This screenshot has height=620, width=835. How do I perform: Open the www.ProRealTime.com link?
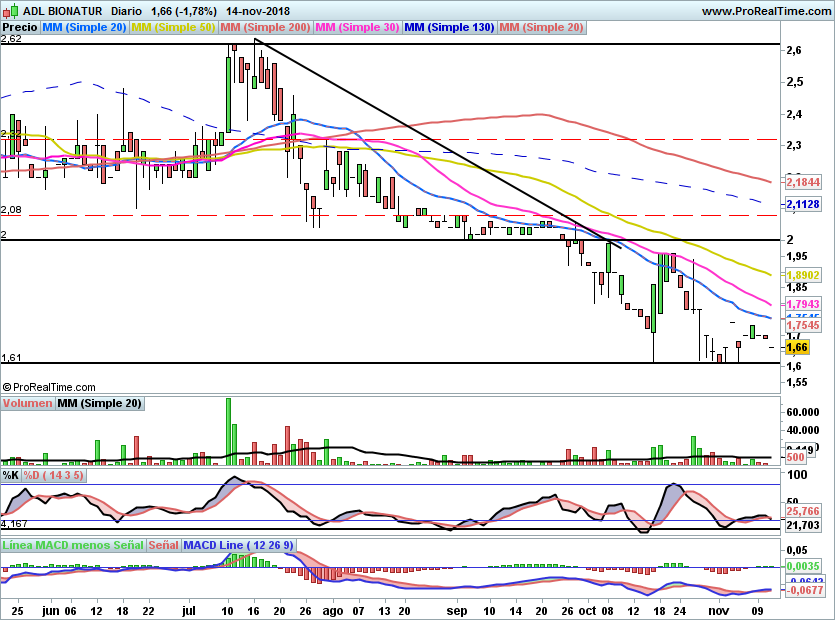pyautogui.click(x=766, y=11)
